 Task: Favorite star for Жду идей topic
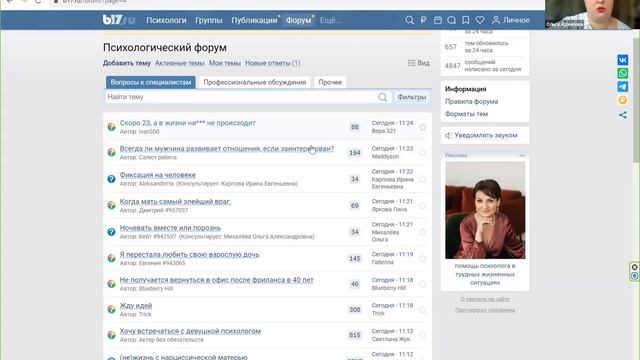[422, 310]
